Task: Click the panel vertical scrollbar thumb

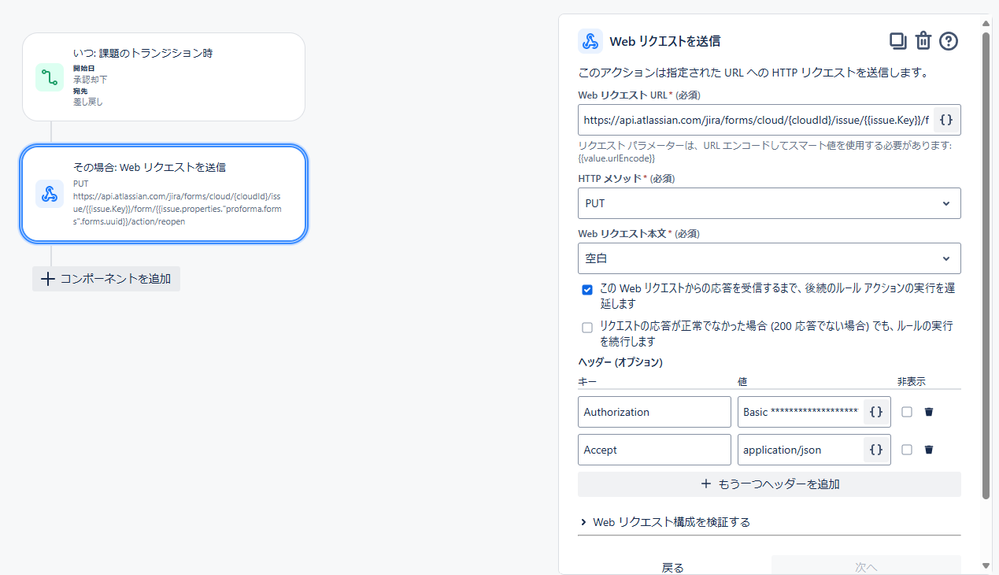Action: [986, 265]
